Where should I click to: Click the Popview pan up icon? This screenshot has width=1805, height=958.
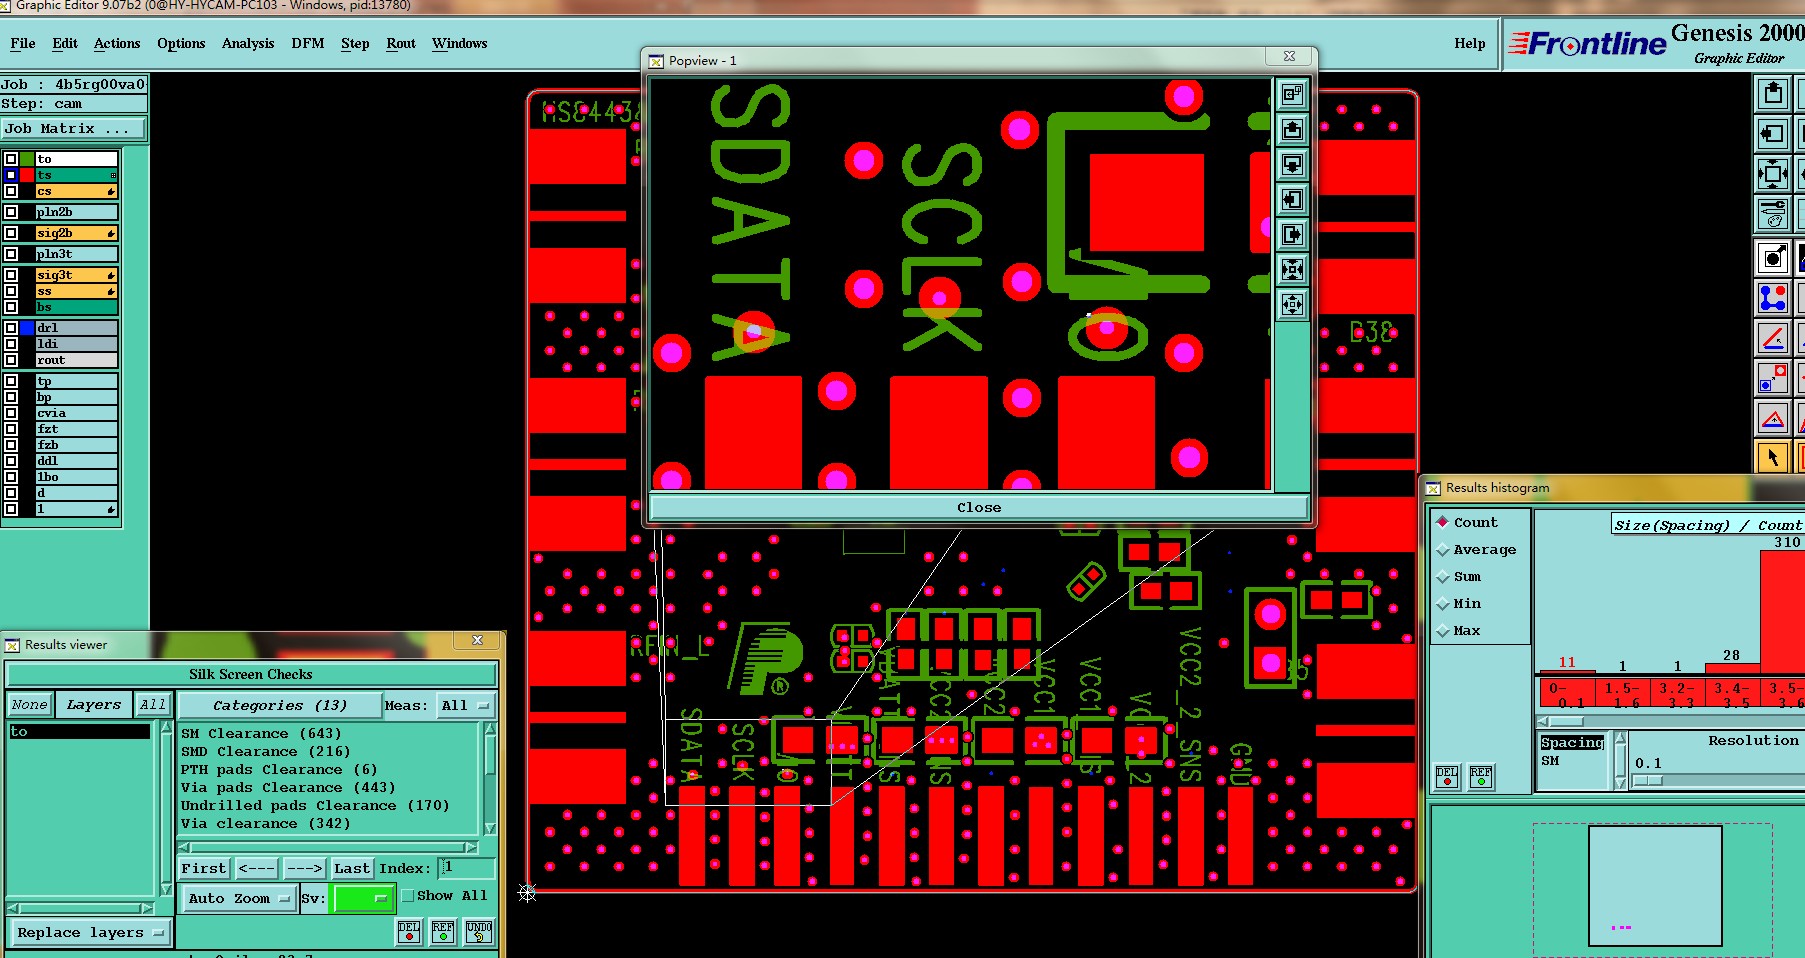pos(1292,129)
